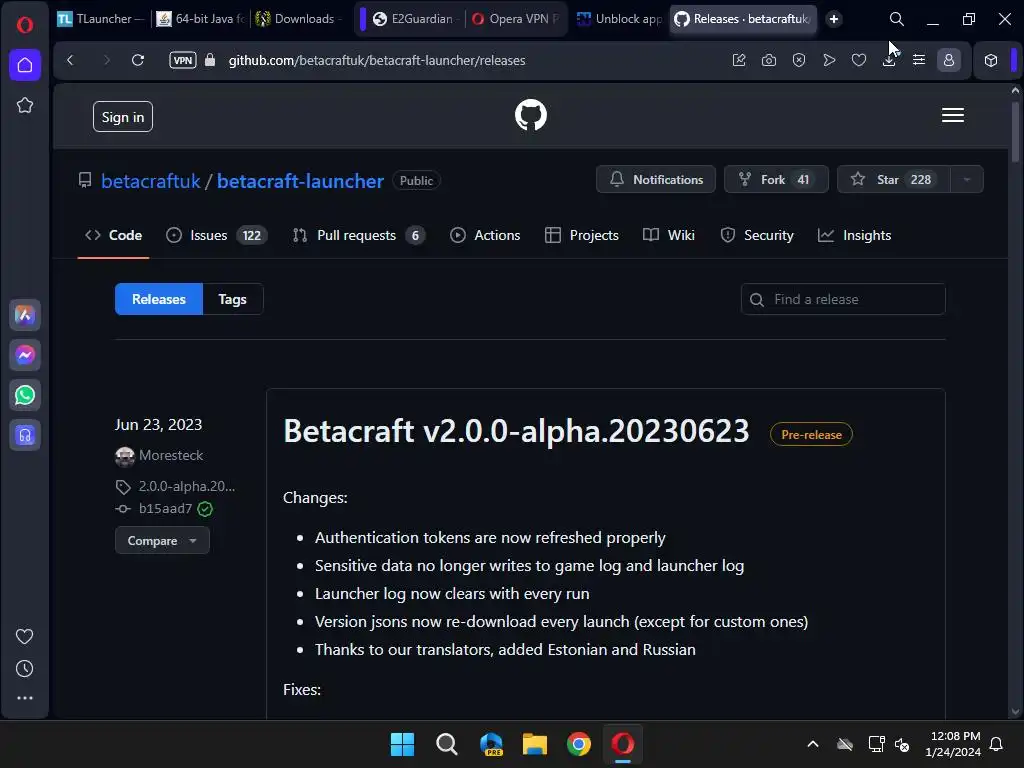Add page to bookmarks heart icon
Image resolution: width=1024 pixels, height=768 pixels.
click(x=859, y=60)
